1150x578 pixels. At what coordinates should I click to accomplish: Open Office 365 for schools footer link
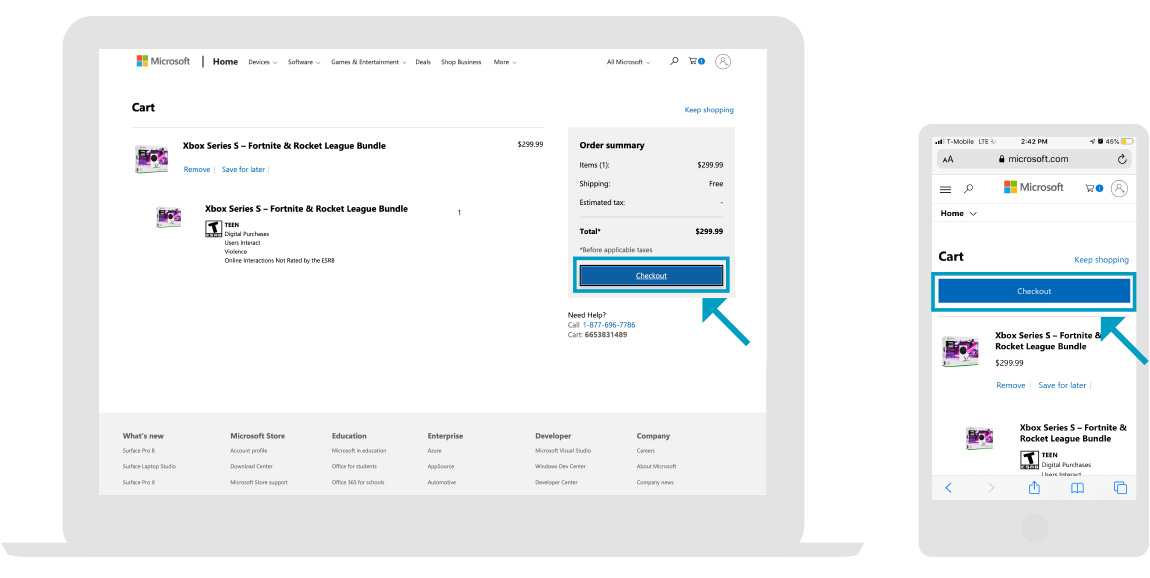358,483
